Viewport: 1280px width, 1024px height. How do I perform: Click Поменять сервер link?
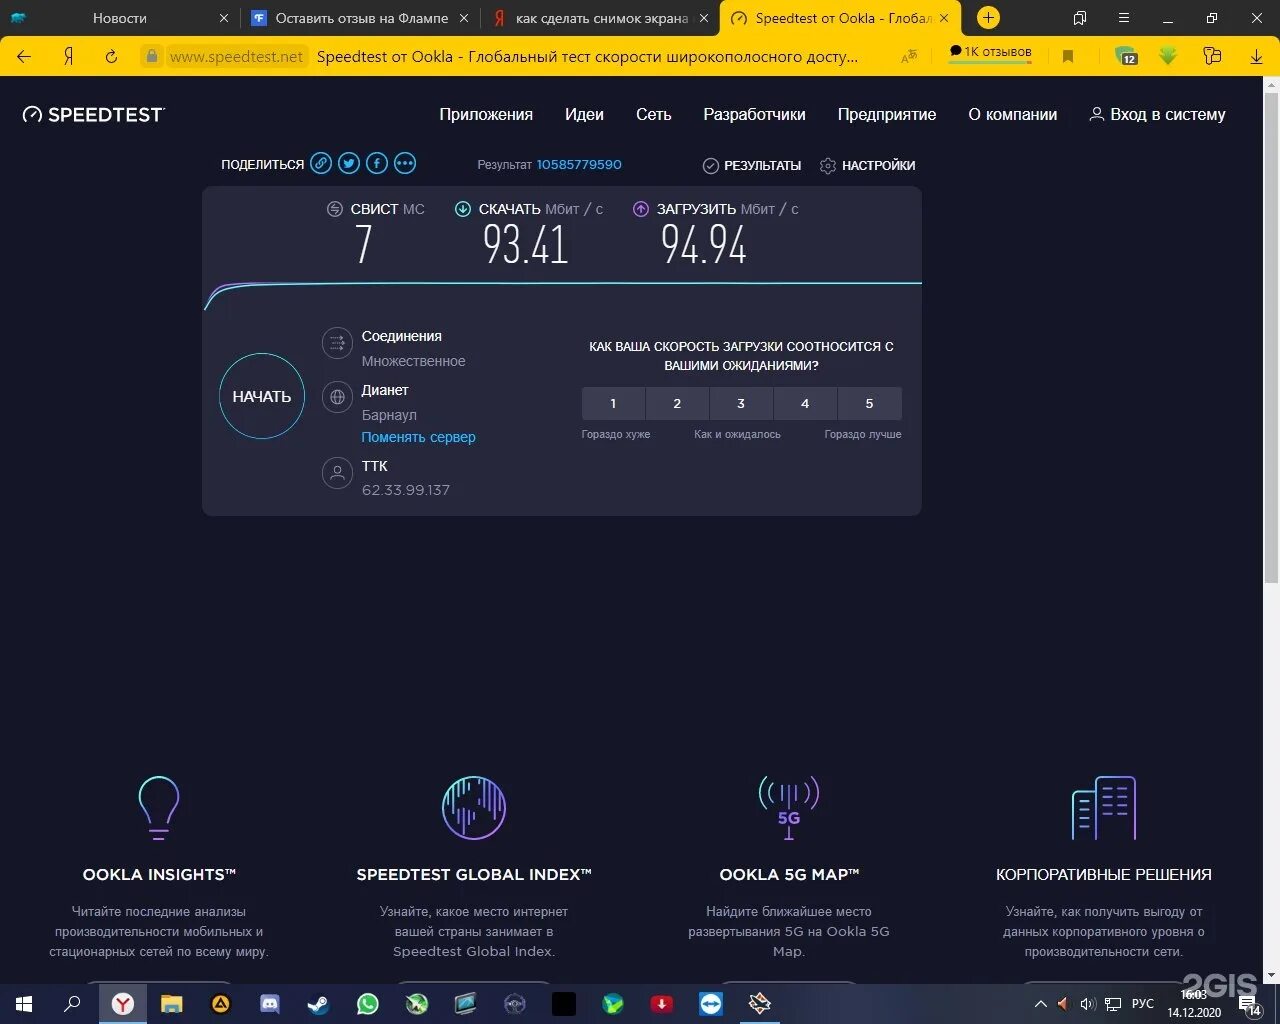(418, 437)
